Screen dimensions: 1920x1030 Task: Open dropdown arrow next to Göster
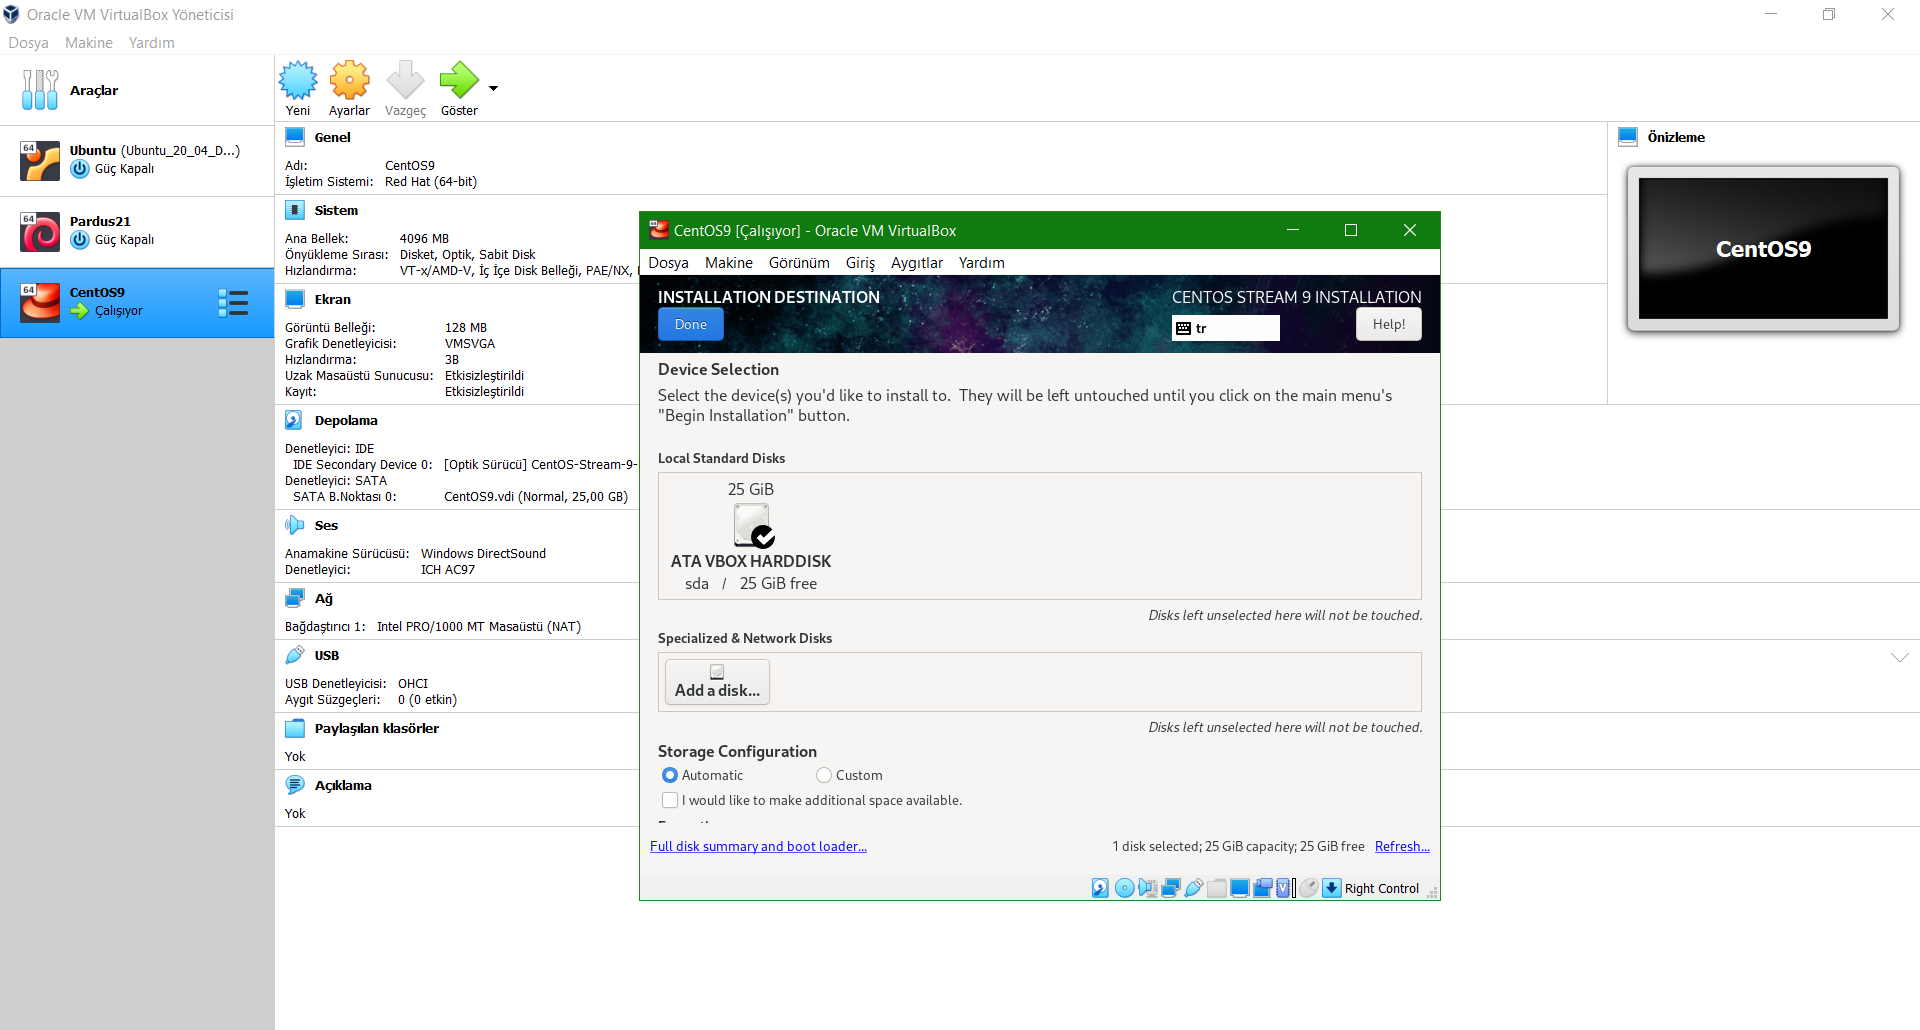click(x=493, y=88)
